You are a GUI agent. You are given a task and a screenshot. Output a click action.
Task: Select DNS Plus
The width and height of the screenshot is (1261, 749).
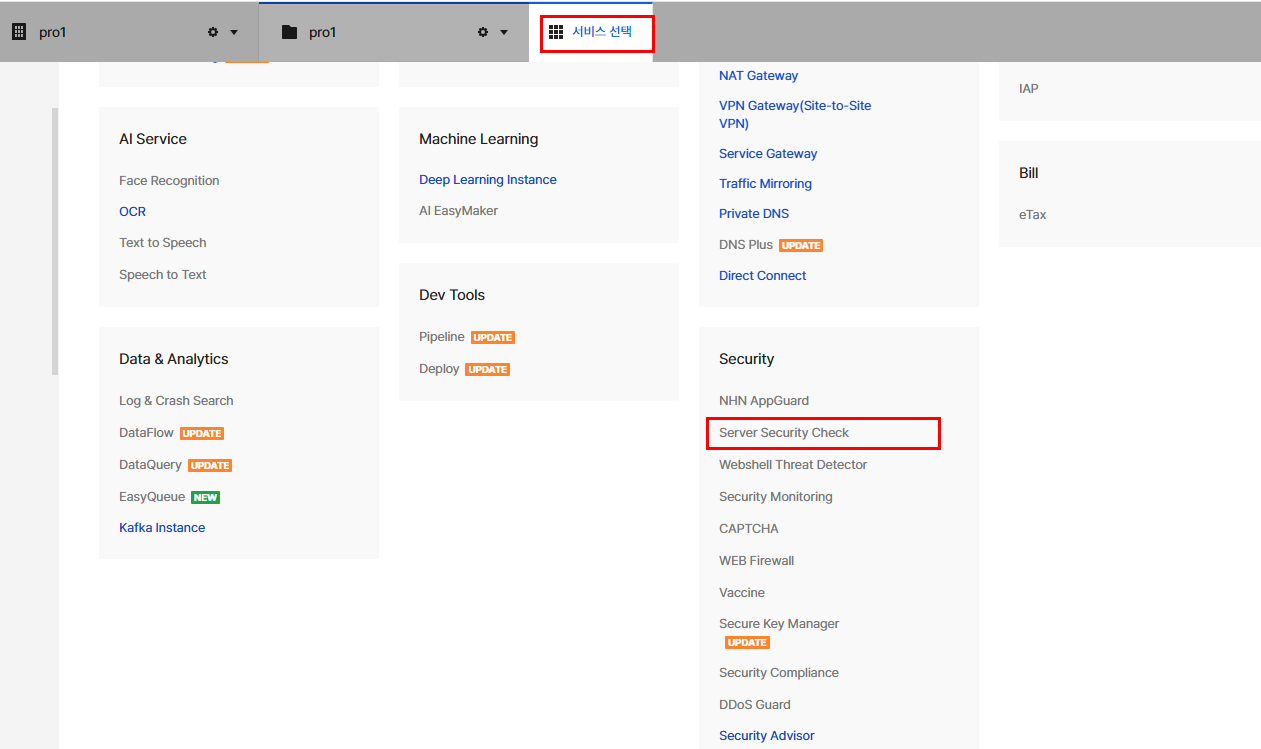click(x=746, y=245)
